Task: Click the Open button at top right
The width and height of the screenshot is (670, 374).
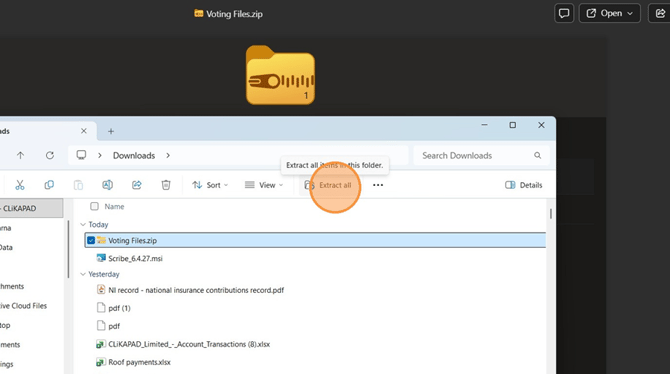Action: [x=609, y=13]
